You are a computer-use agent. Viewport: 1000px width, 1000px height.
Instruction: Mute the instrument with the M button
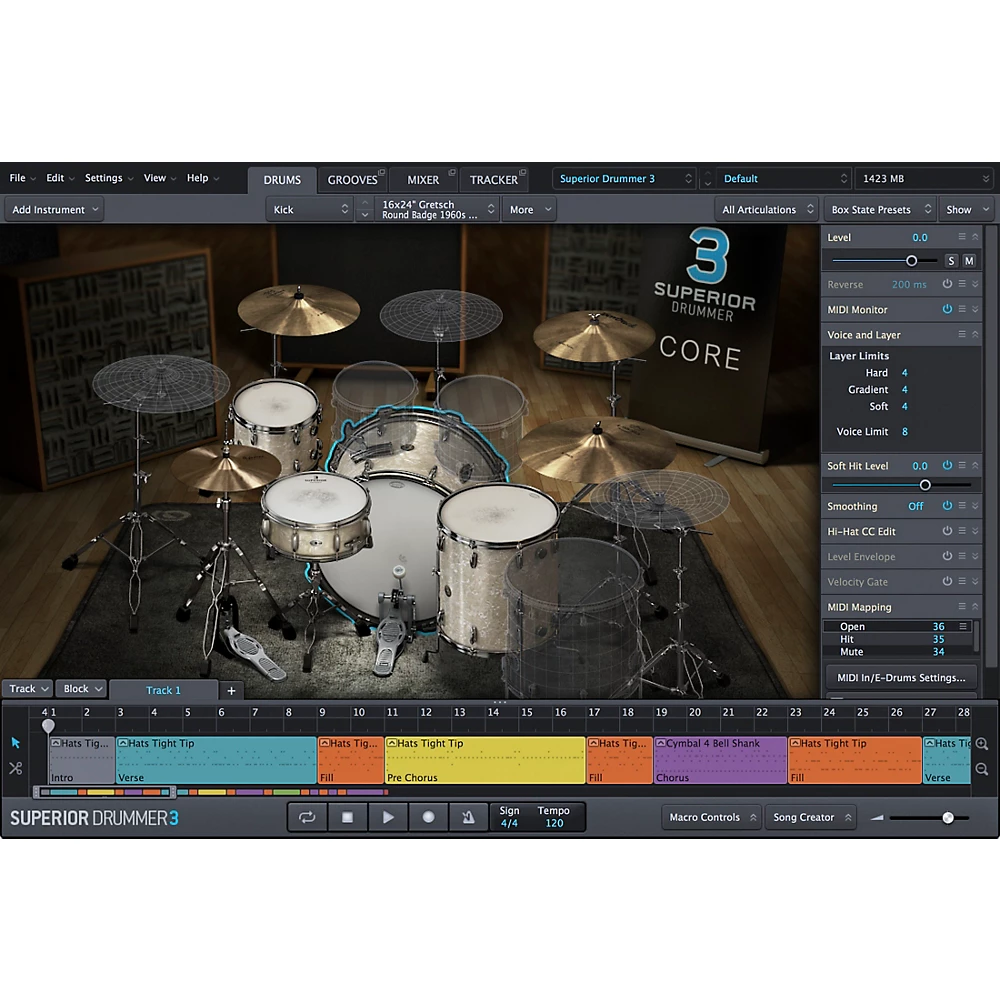[969, 260]
